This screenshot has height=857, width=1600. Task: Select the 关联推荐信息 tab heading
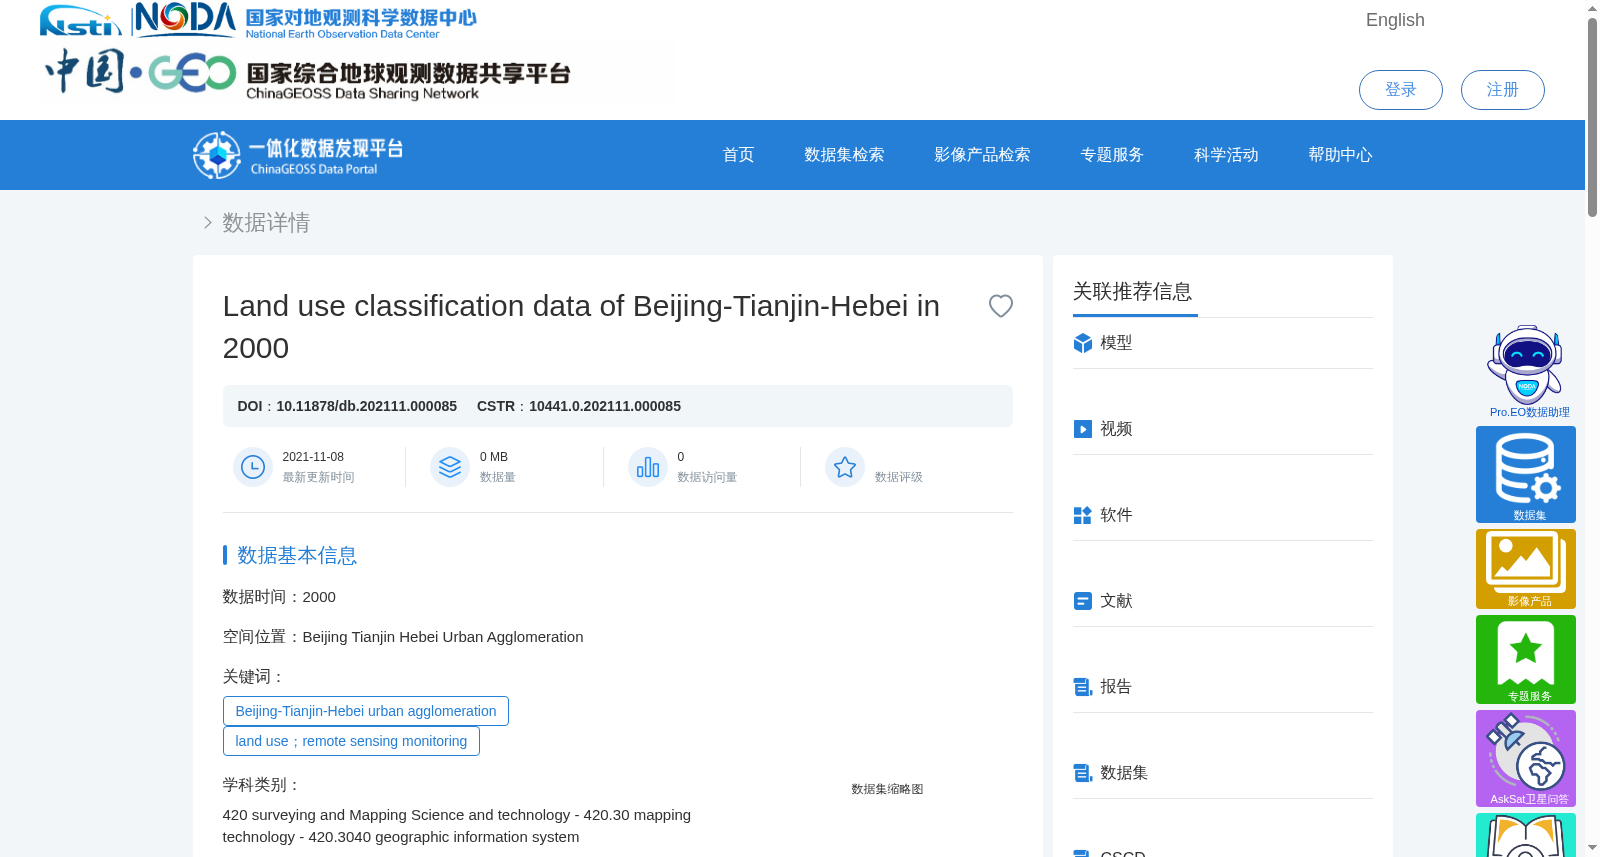(x=1133, y=291)
